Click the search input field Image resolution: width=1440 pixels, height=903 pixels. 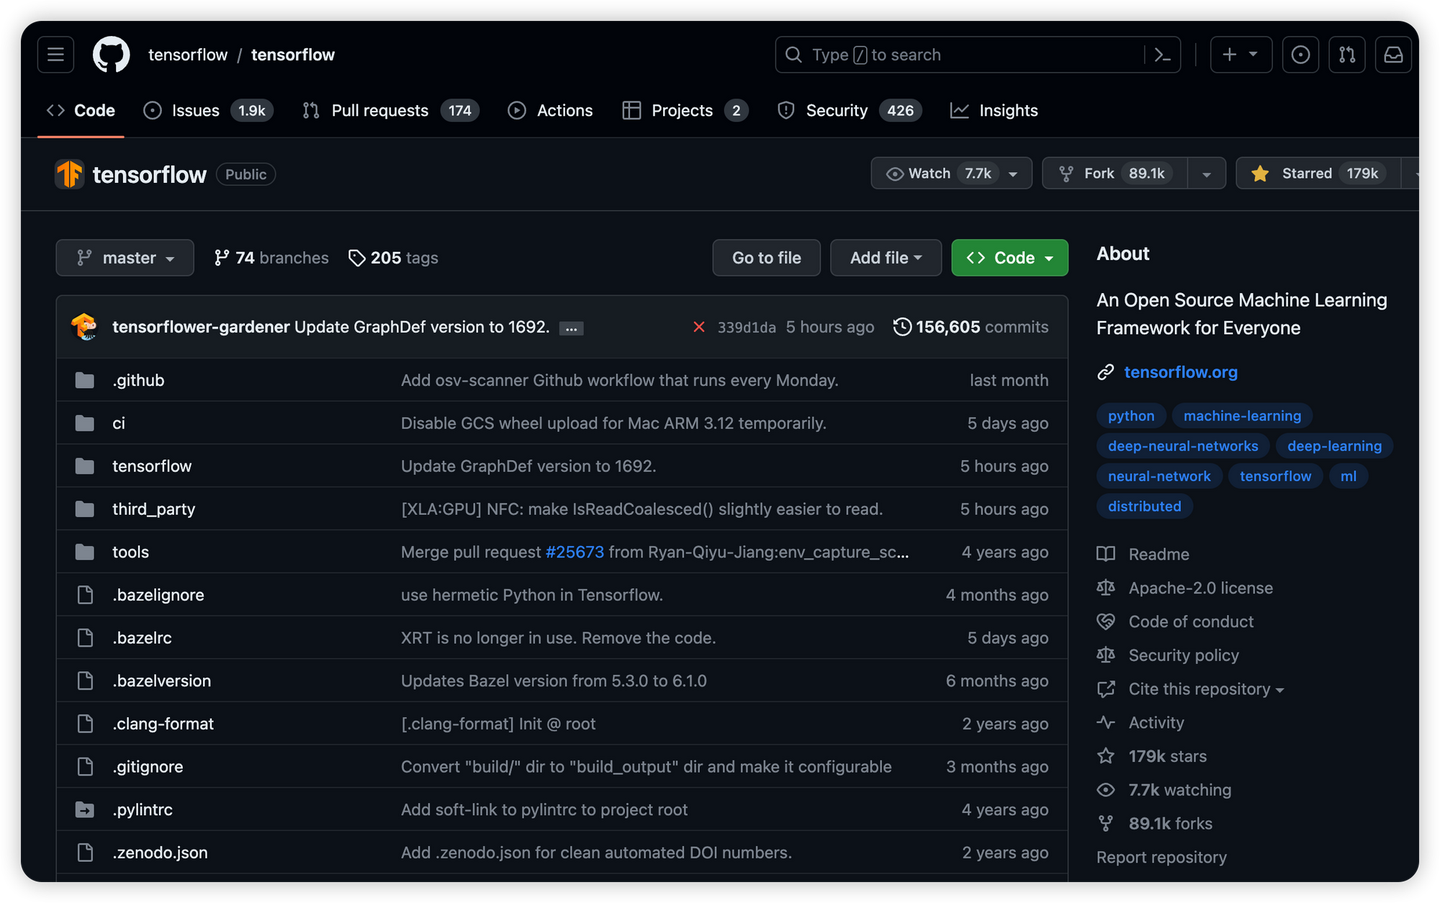[x=960, y=55]
